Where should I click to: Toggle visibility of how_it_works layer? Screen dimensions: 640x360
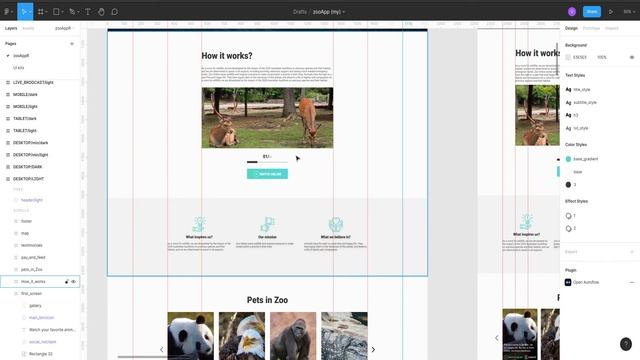[73, 282]
